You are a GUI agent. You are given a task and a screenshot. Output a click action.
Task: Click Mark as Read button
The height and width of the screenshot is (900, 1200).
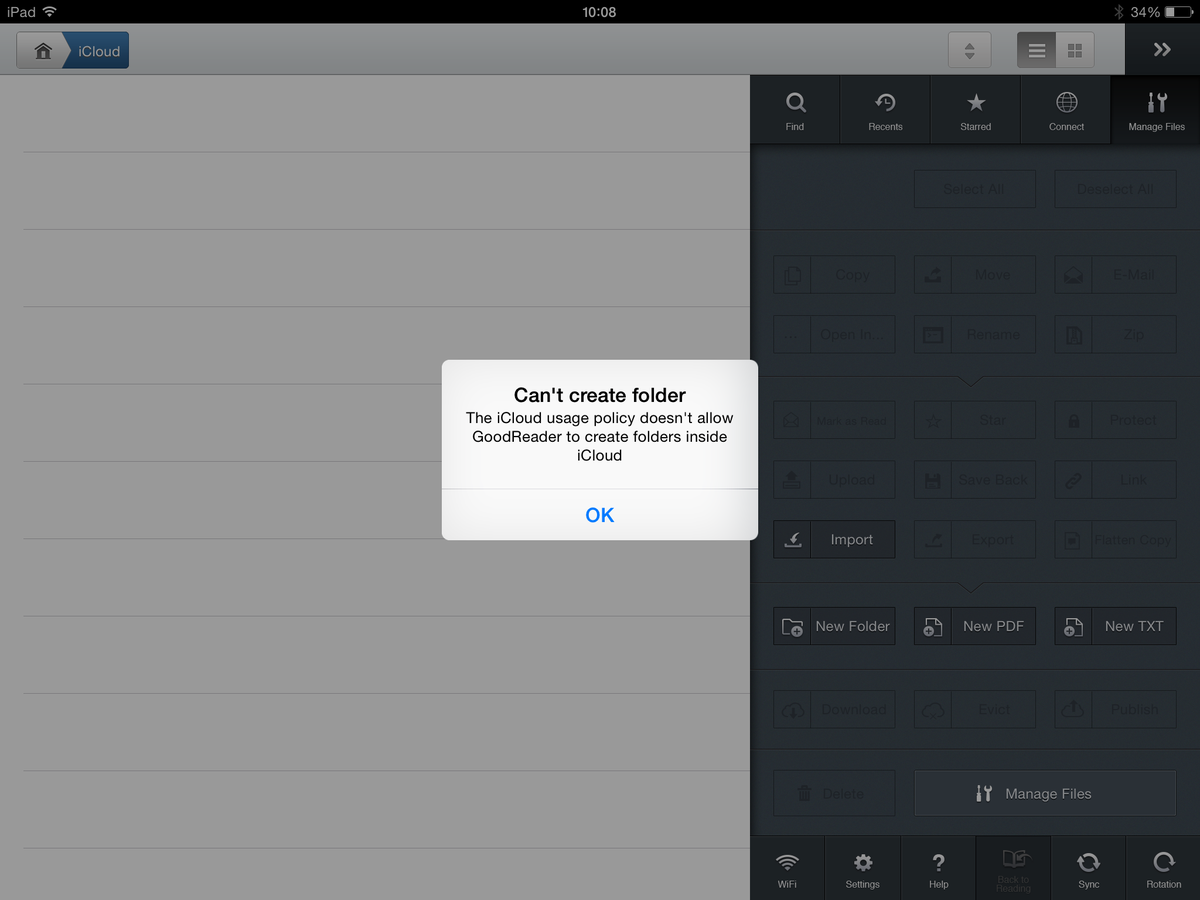[x=834, y=420]
